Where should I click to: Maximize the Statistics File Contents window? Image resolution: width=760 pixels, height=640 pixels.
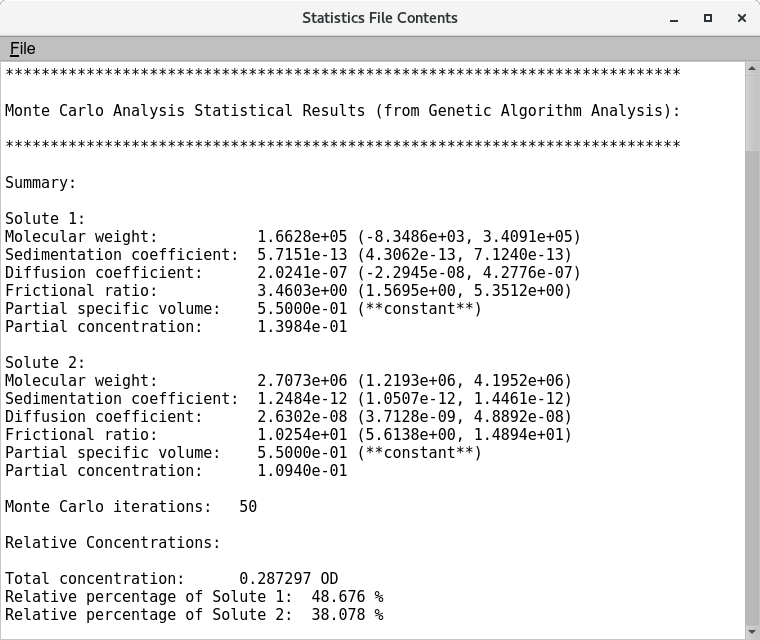pos(708,18)
